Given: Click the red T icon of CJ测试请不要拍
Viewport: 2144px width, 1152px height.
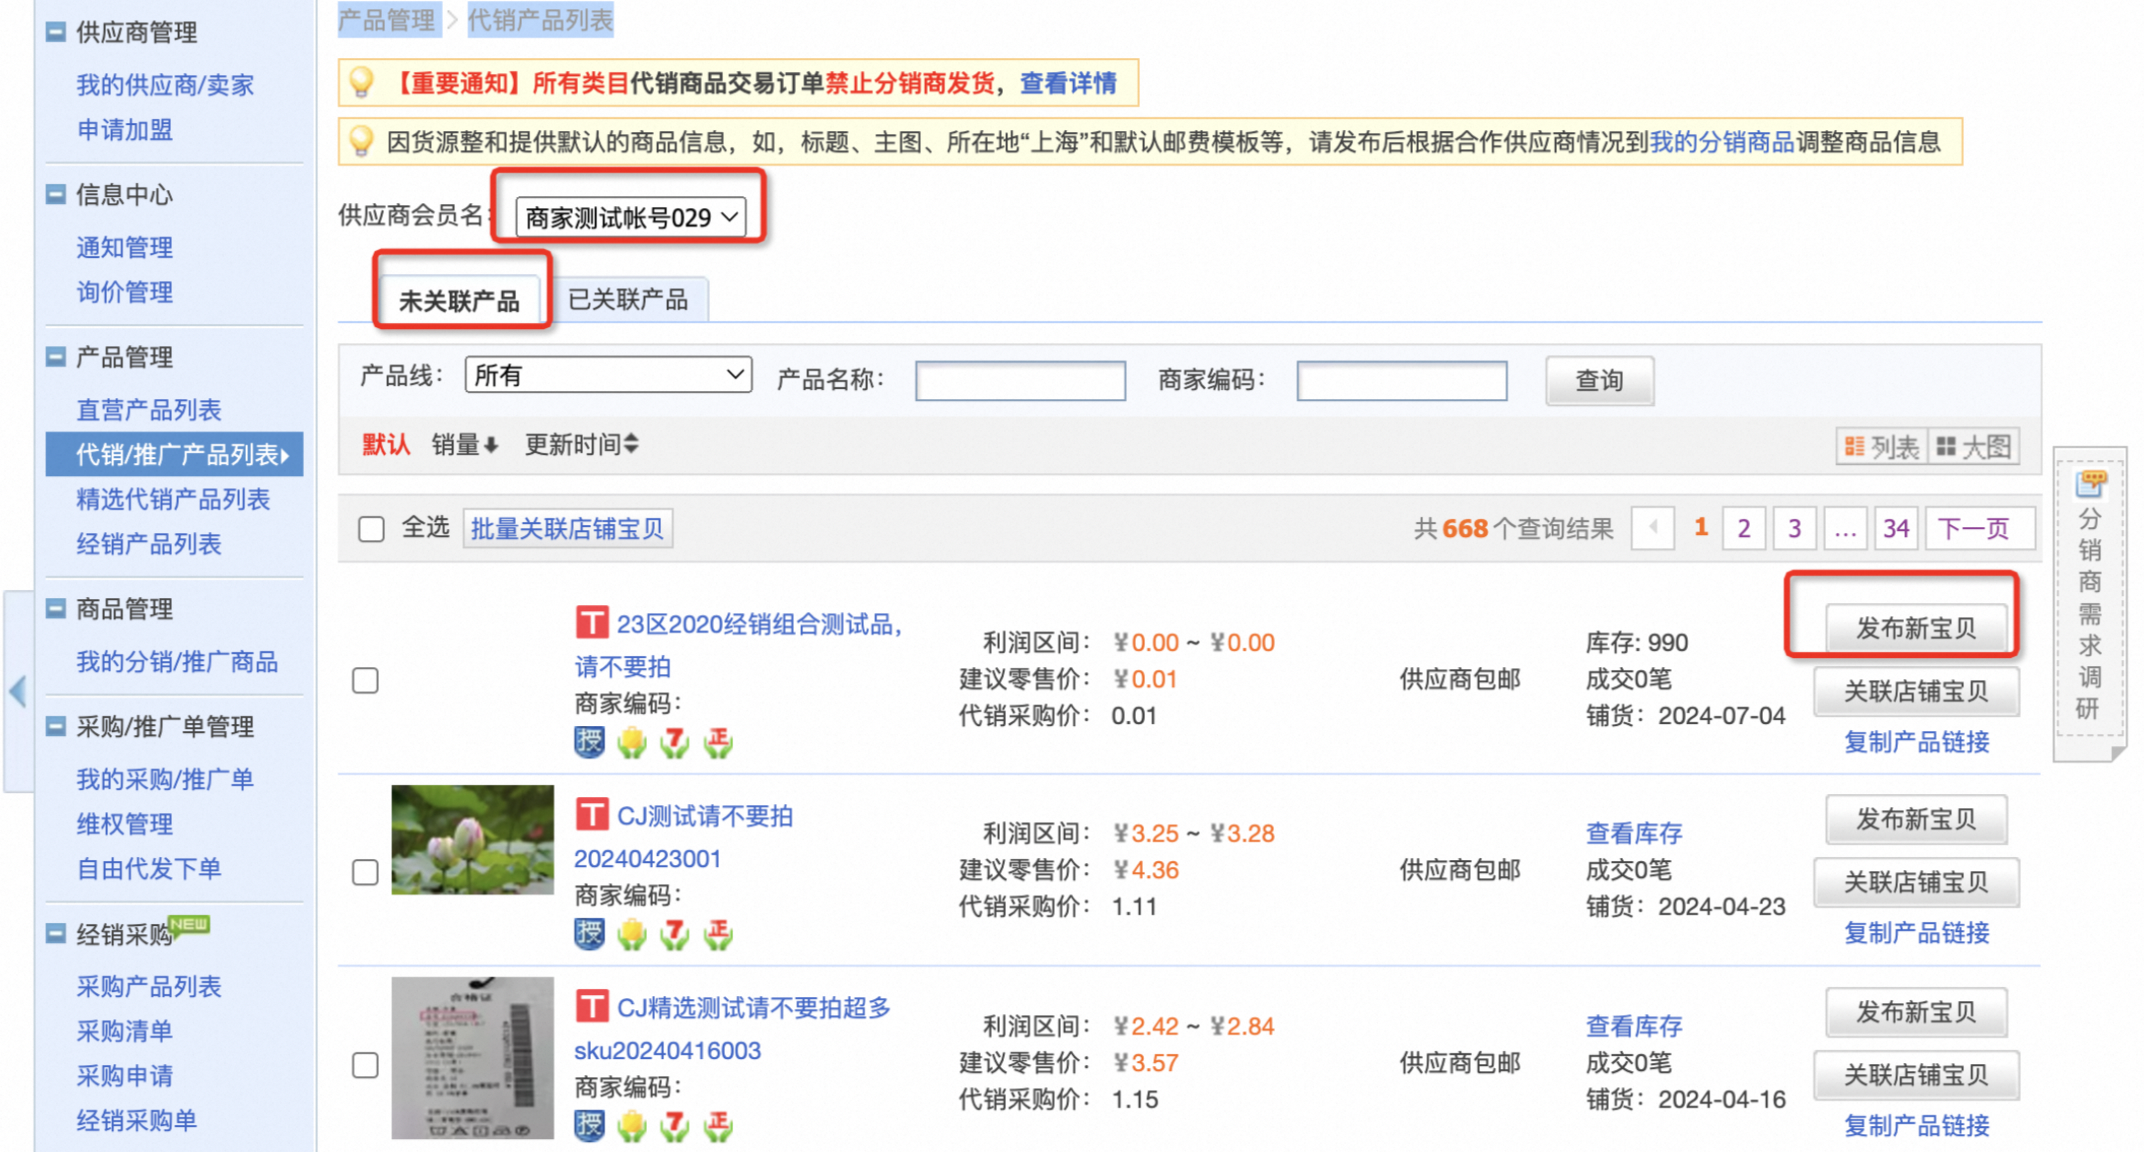Looking at the screenshot, I should (x=592, y=814).
